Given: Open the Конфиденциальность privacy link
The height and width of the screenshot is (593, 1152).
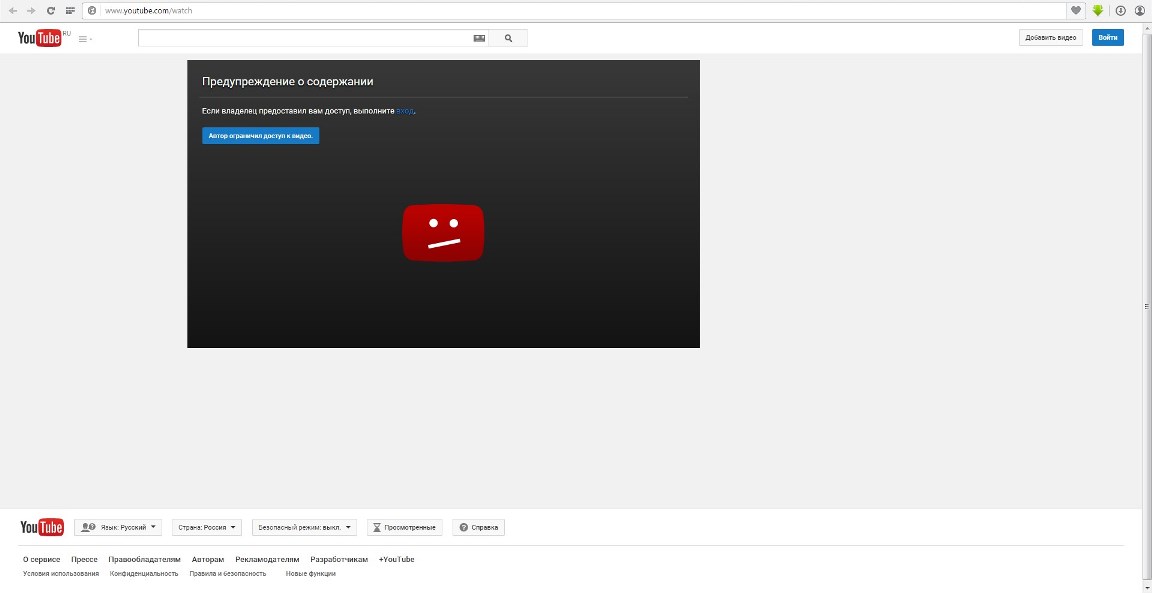Looking at the screenshot, I should [144, 573].
